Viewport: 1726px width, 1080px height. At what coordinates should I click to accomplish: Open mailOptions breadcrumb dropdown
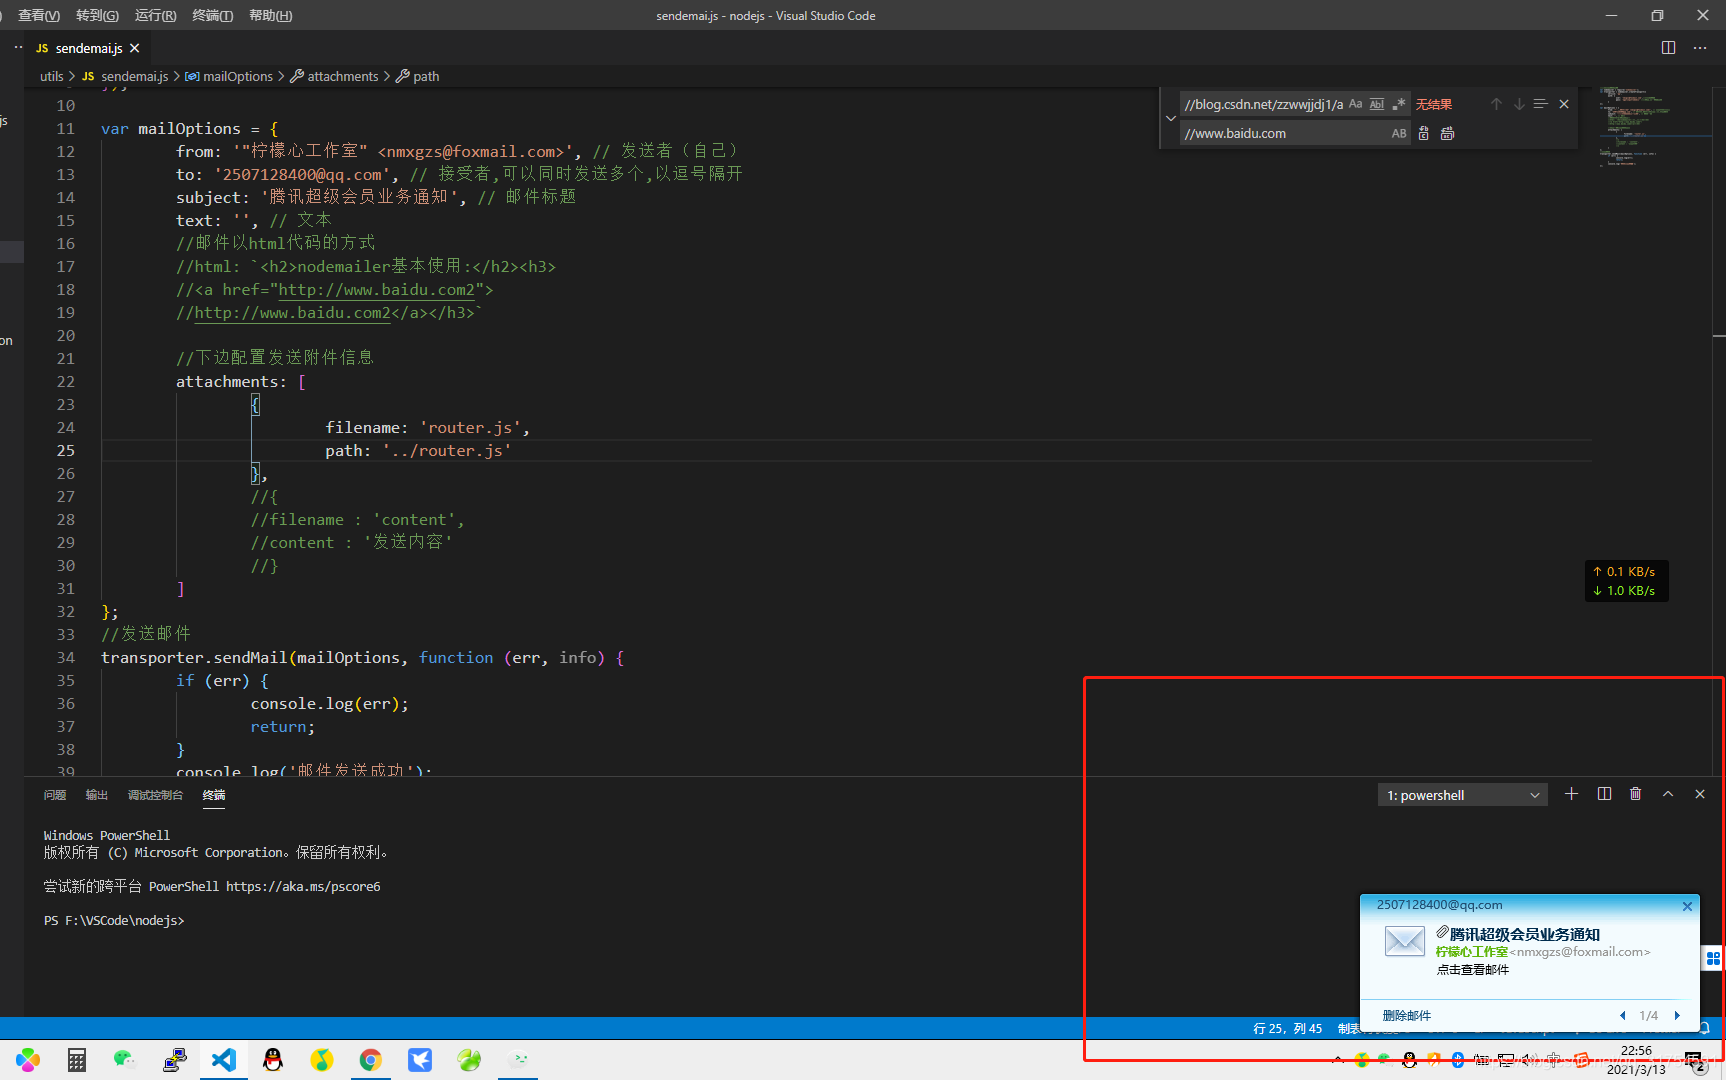pyautogui.click(x=229, y=76)
